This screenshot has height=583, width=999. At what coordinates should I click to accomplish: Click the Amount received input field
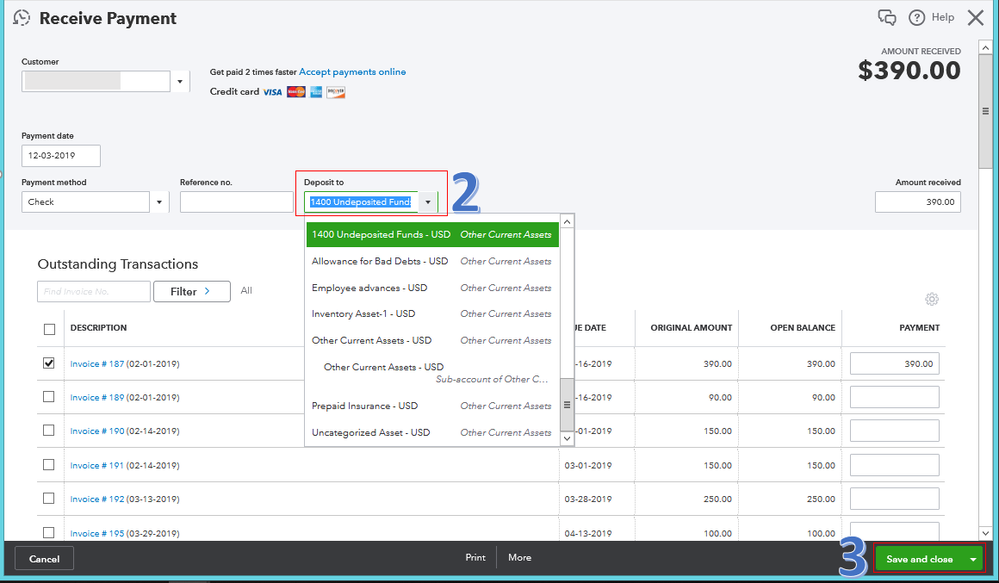coord(916,201)
